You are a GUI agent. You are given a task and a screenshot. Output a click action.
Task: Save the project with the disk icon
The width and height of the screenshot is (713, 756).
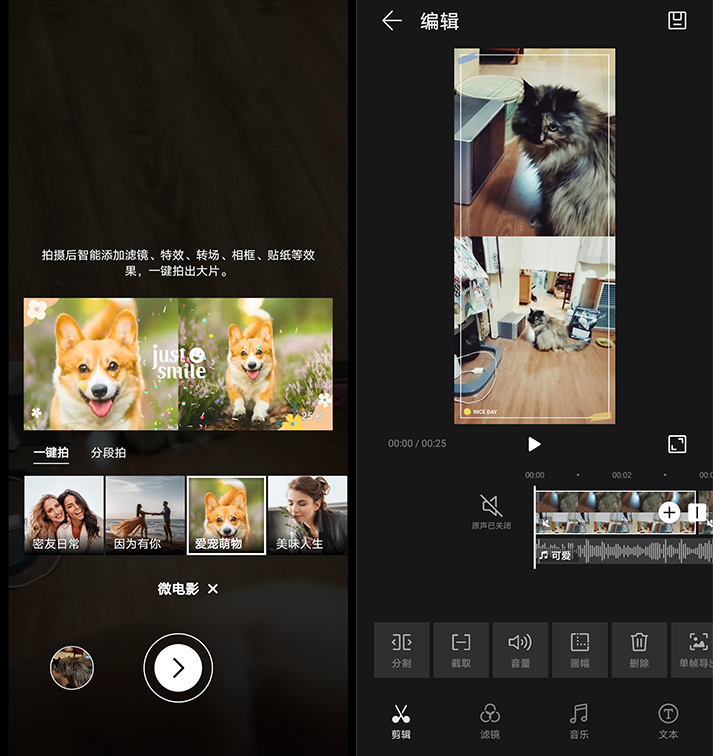tap(677, 21)
